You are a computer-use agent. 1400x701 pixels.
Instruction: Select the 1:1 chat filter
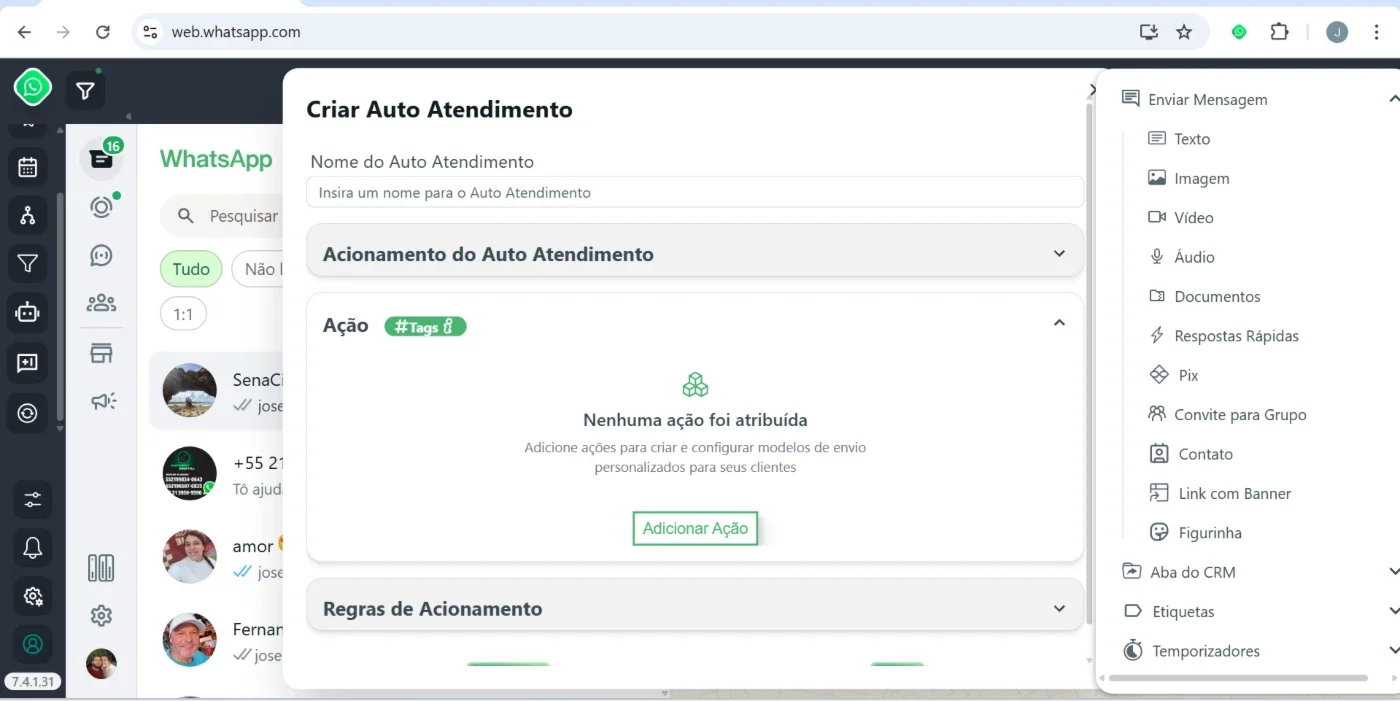pyautogui.click(x=183, y=315)
